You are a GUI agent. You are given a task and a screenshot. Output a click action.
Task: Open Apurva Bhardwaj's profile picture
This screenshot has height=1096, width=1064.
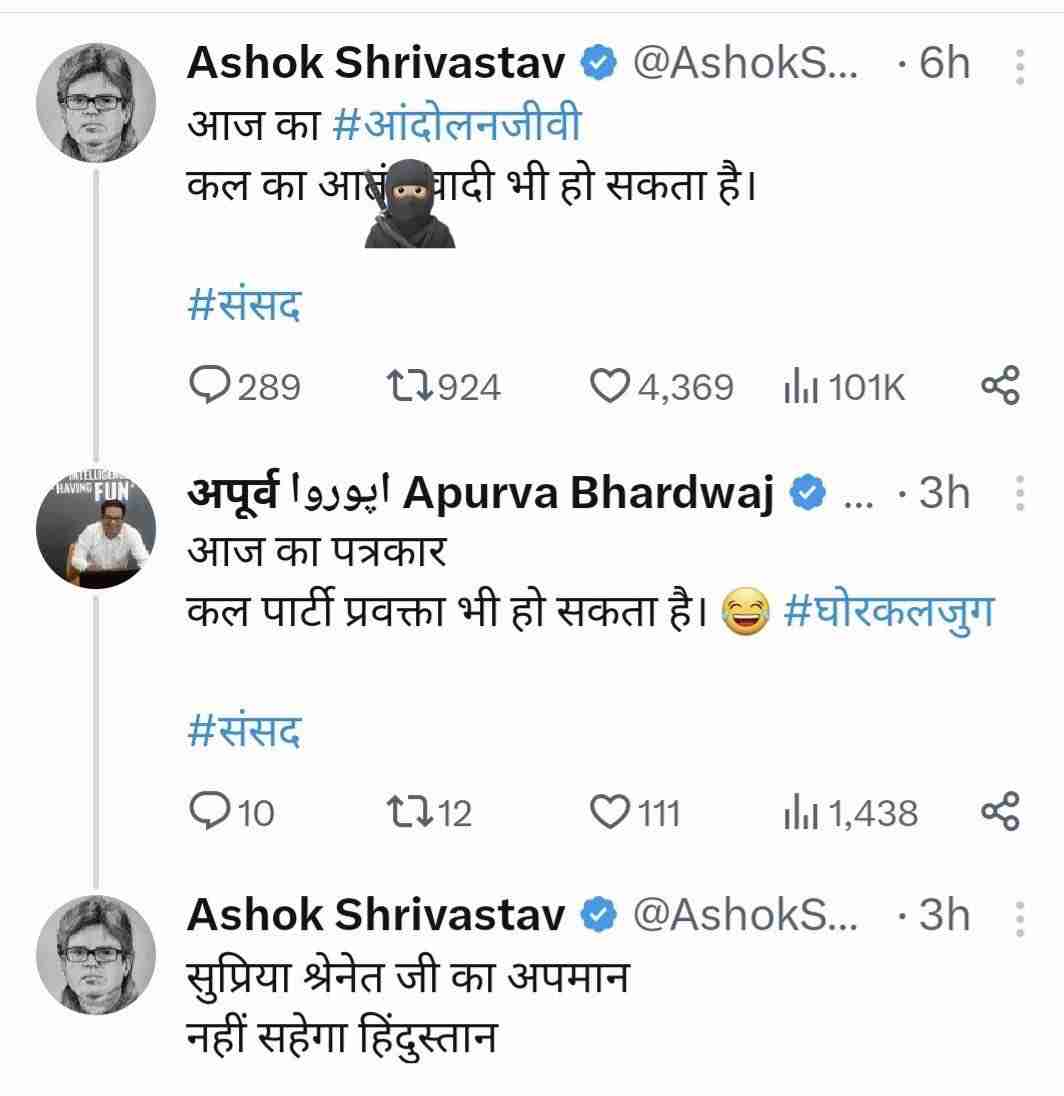point(96,527)
